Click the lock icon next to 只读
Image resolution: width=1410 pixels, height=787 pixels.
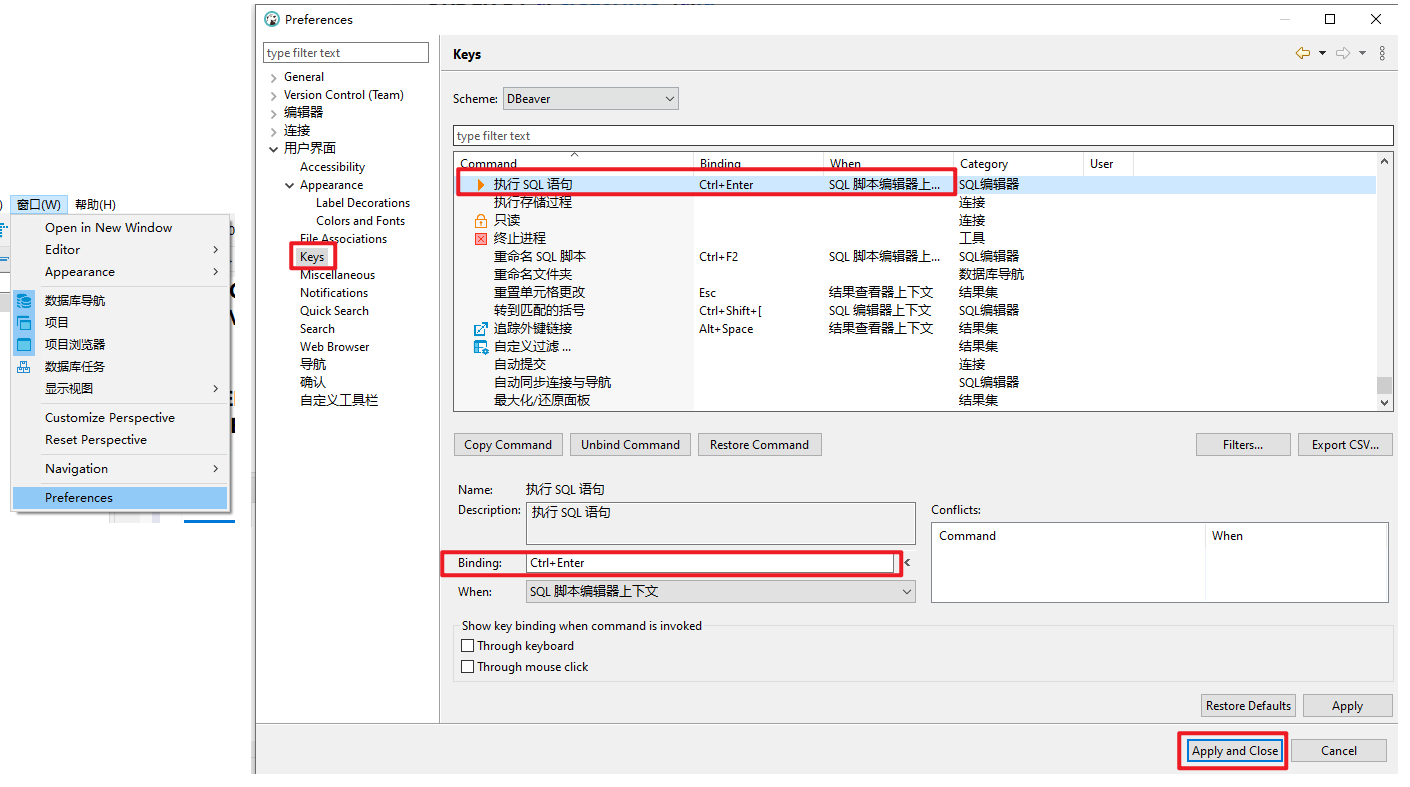pyautogui.click(x=480, y=220)
